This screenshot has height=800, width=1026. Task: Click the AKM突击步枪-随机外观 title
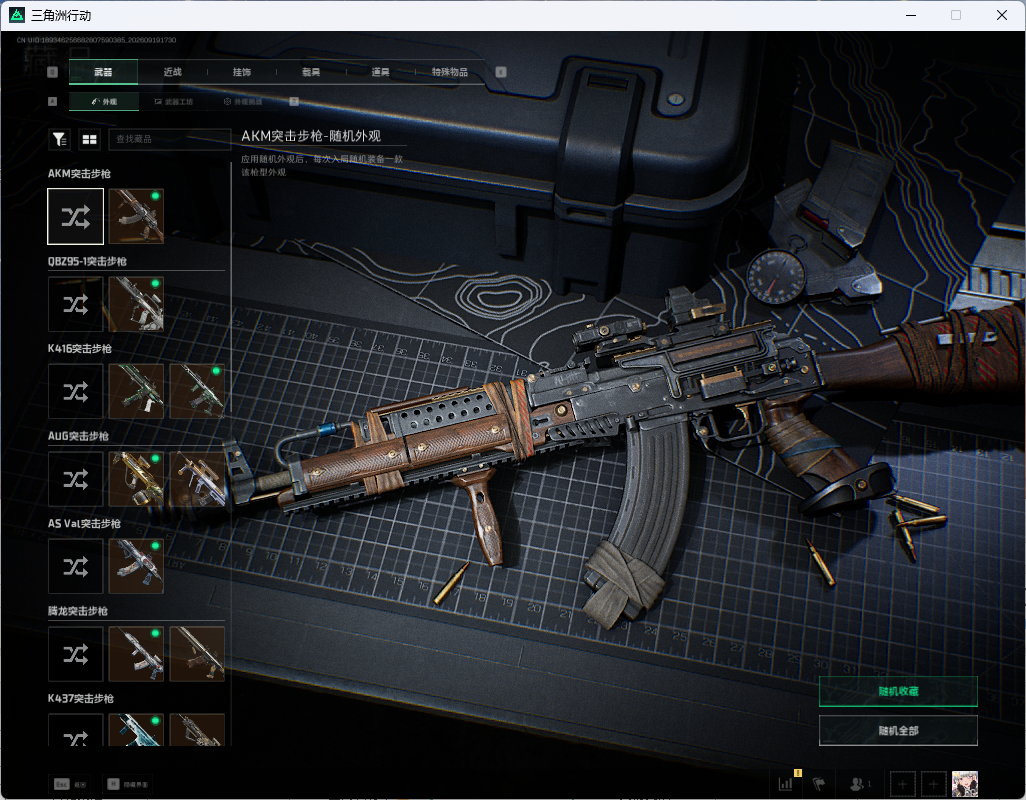(x=311, y=136)
